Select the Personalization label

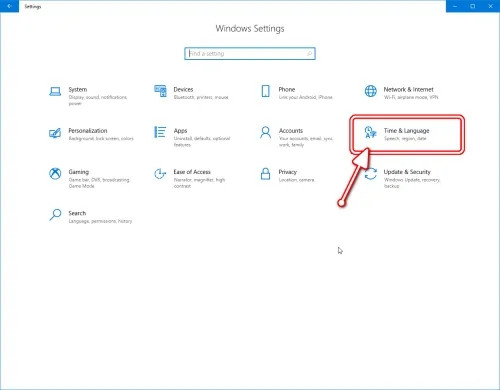(88, 131)
